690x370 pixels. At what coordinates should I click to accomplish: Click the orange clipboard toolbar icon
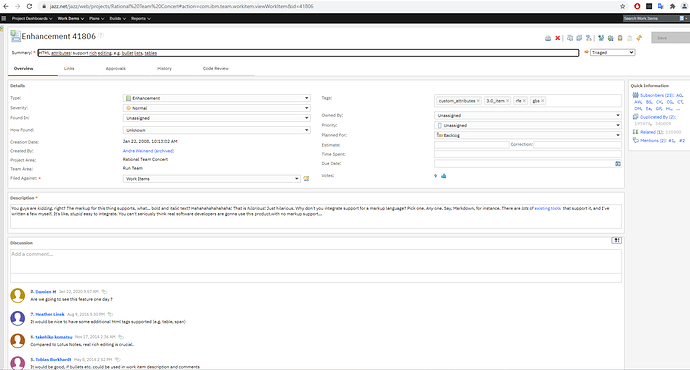pos(620,38)
